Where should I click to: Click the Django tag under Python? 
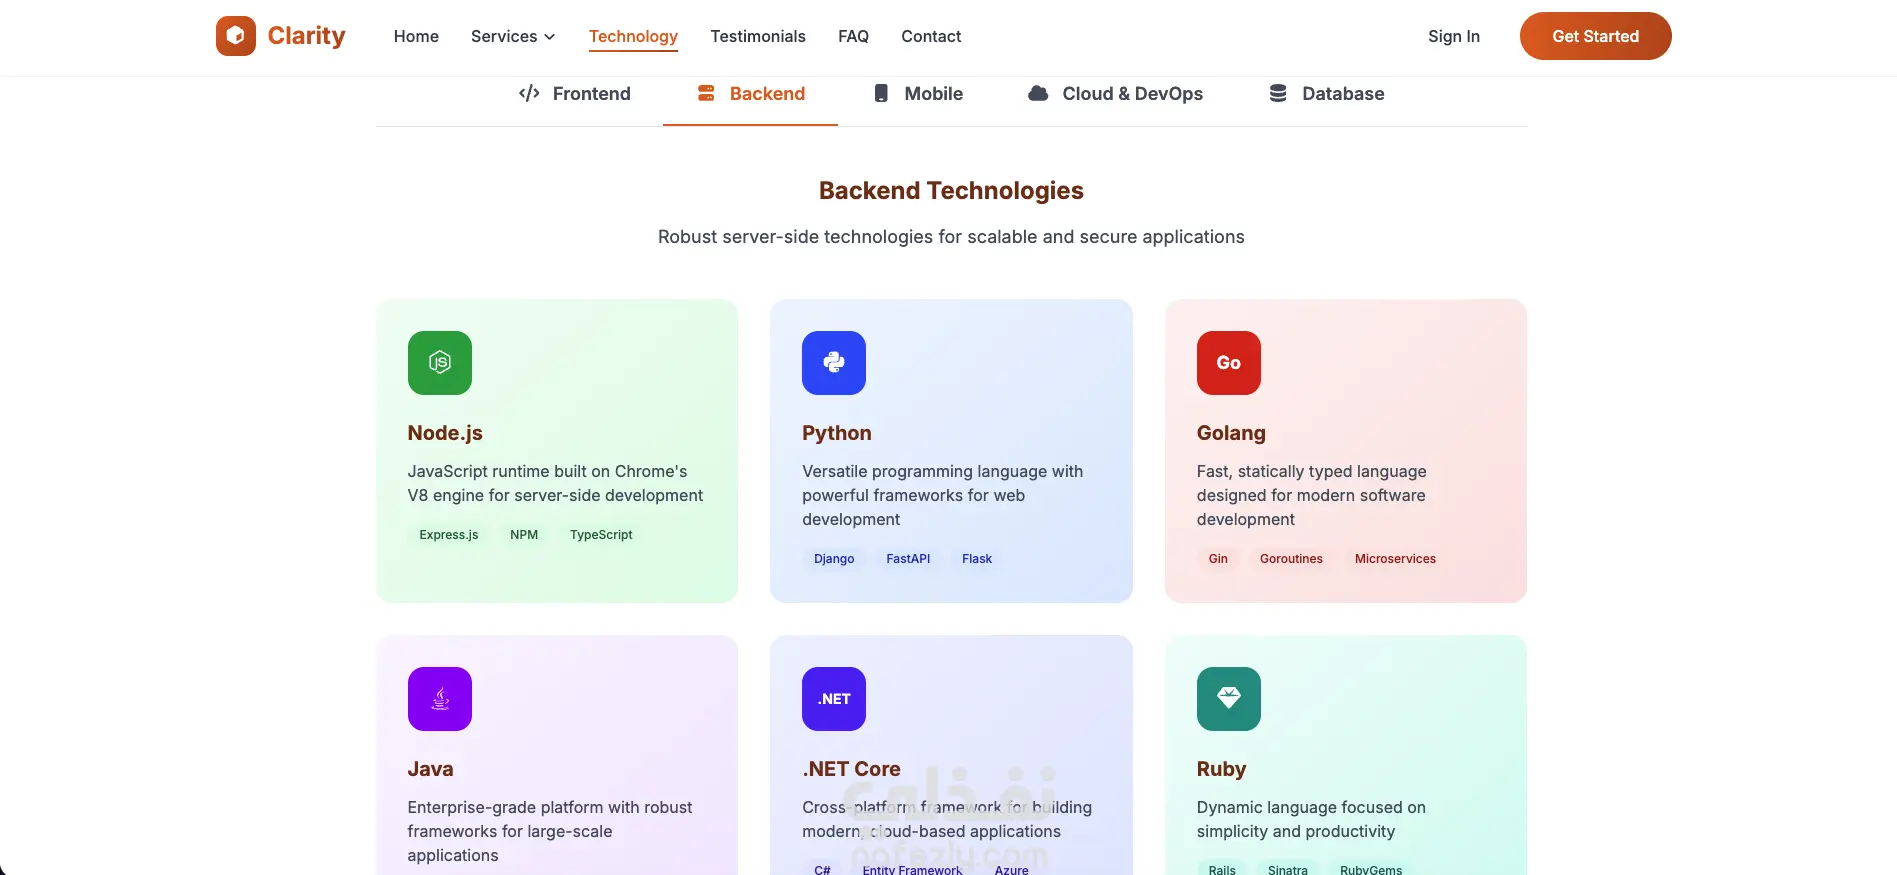834,559
